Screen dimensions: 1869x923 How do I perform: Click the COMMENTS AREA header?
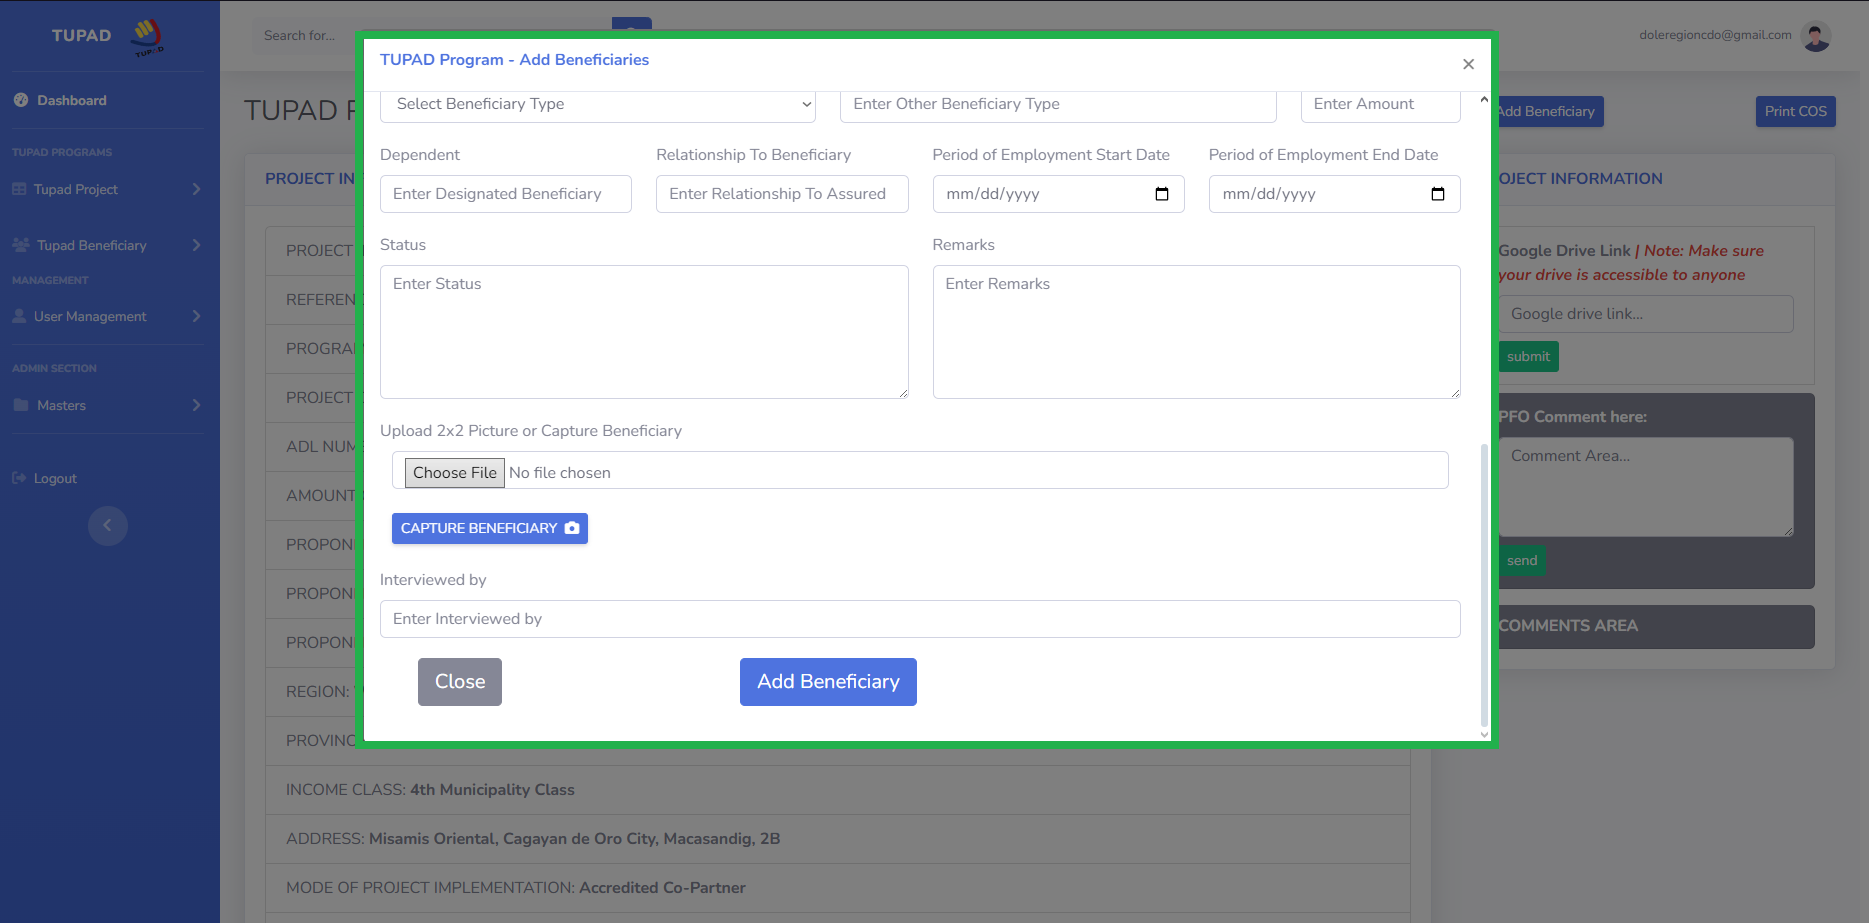click(x=1655, y=626)
